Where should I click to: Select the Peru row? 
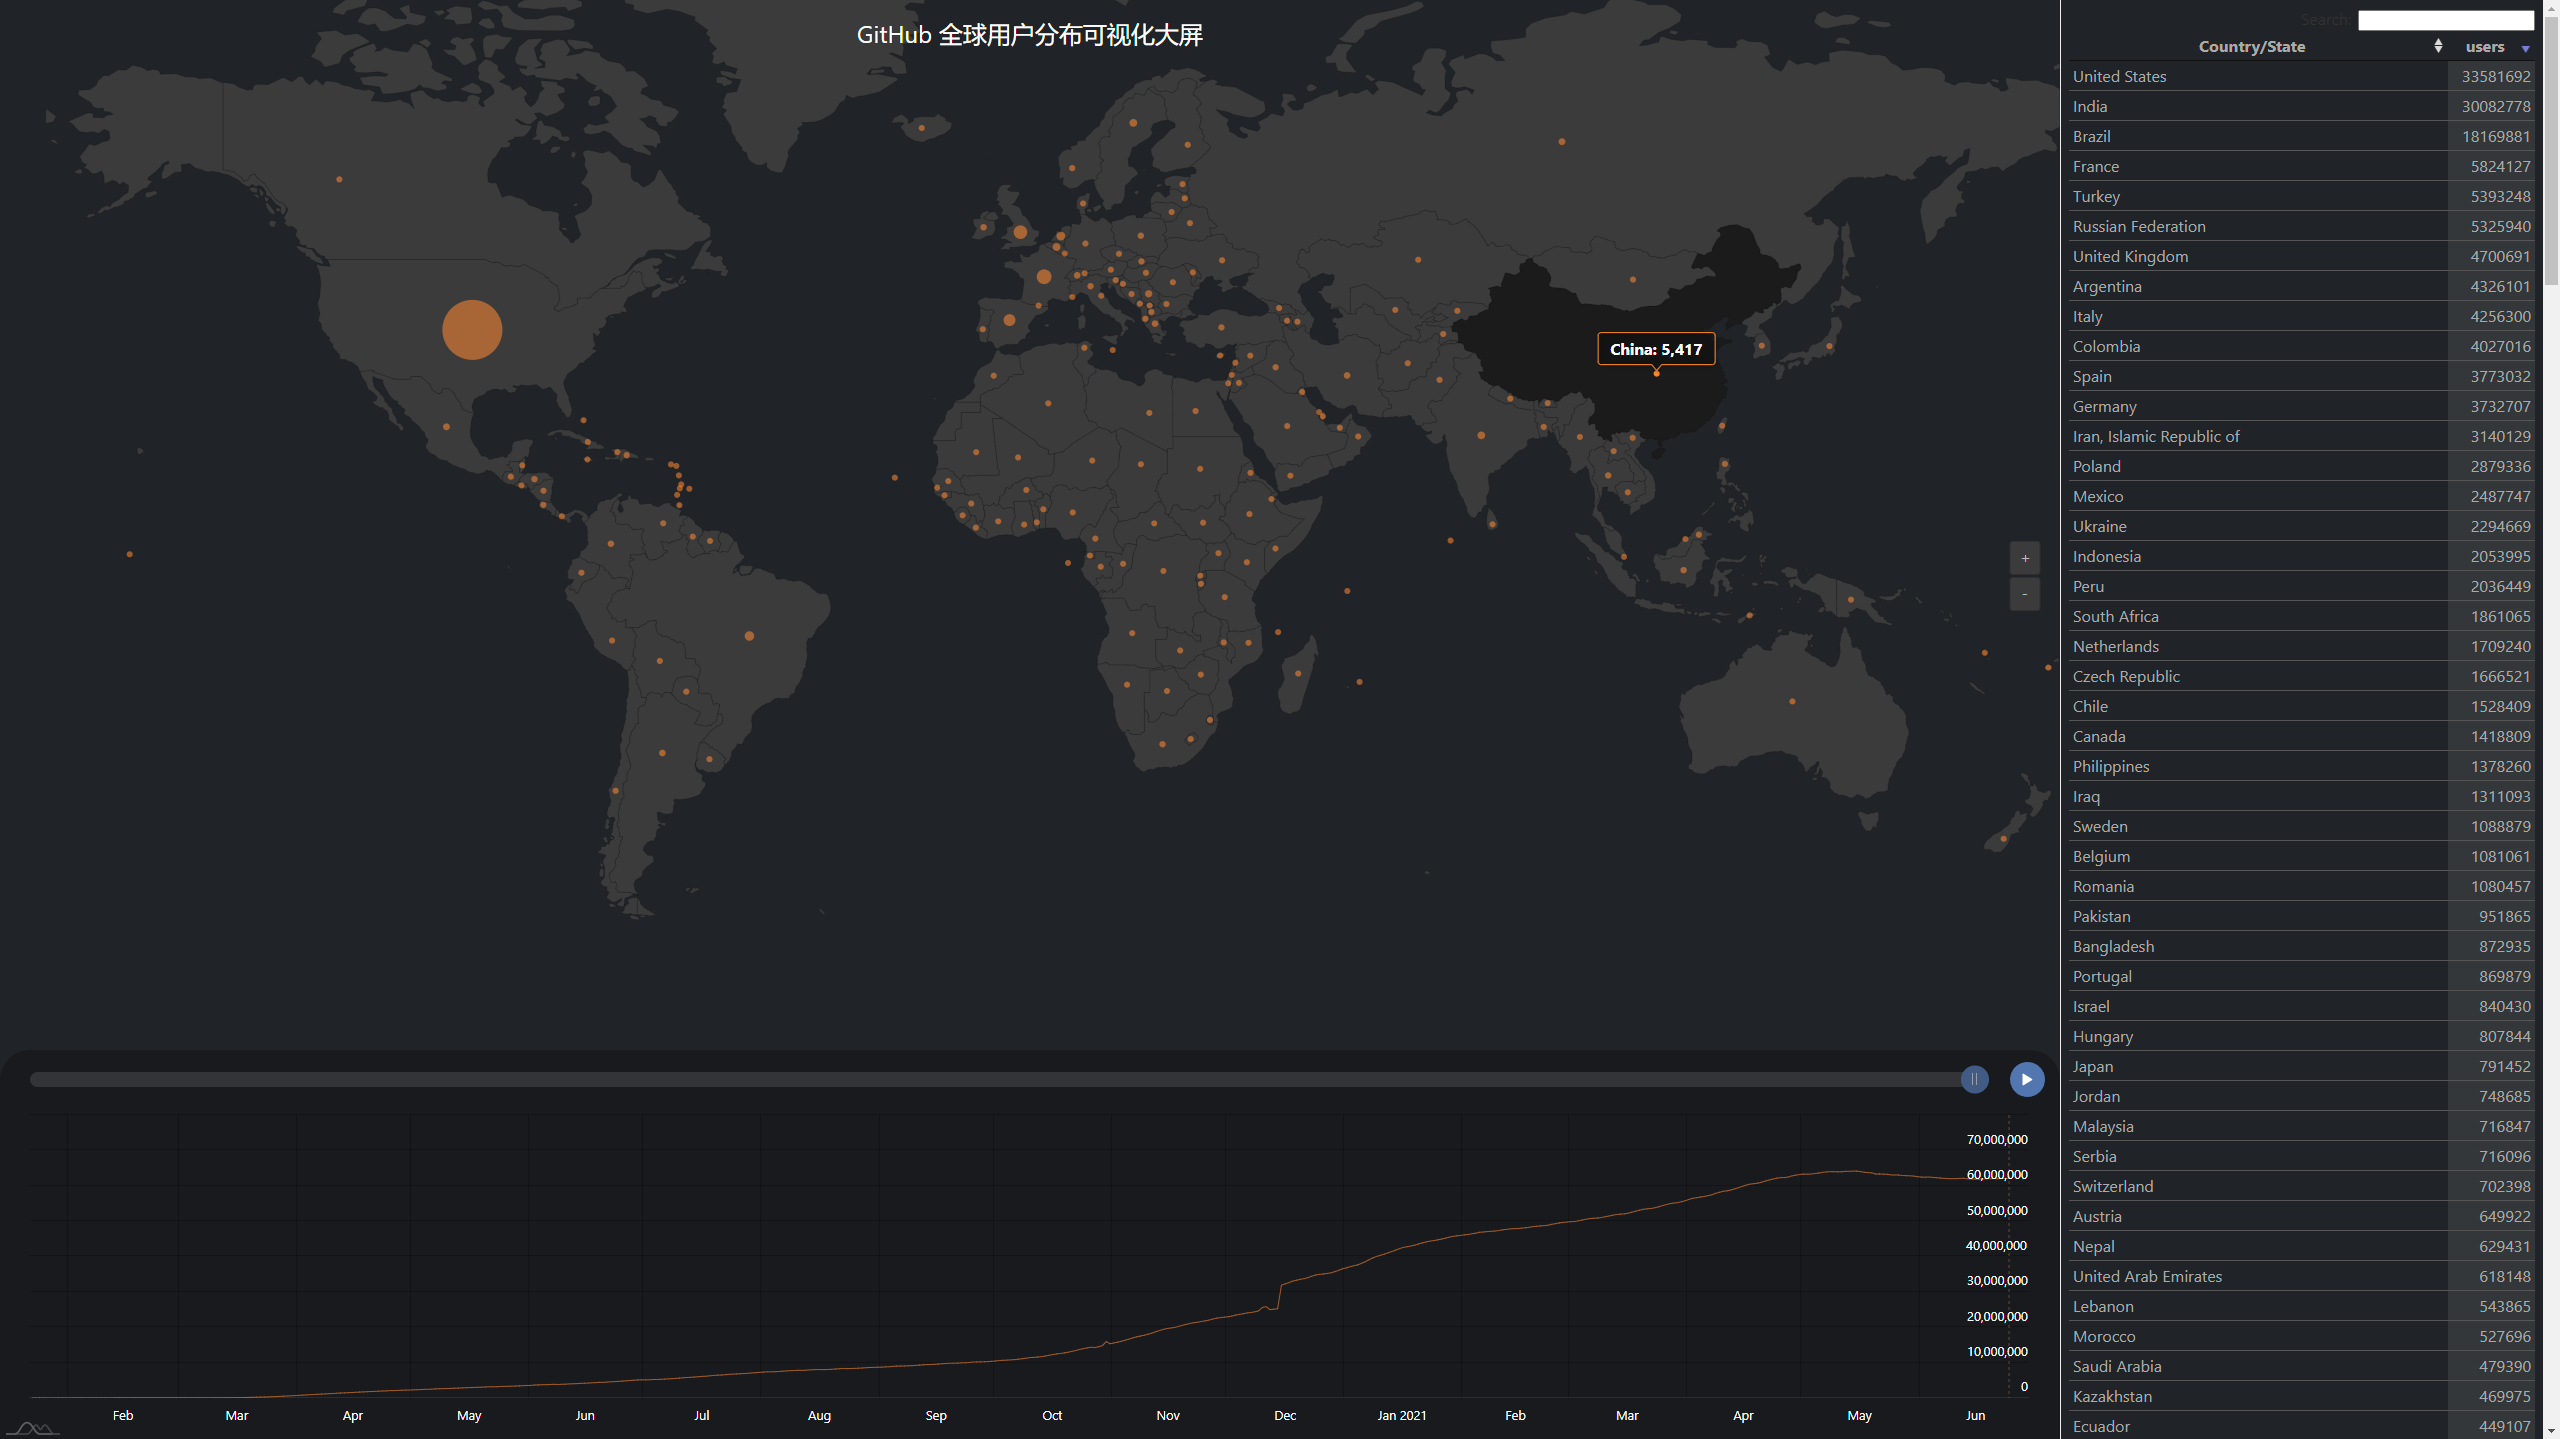click(2301, 586)
